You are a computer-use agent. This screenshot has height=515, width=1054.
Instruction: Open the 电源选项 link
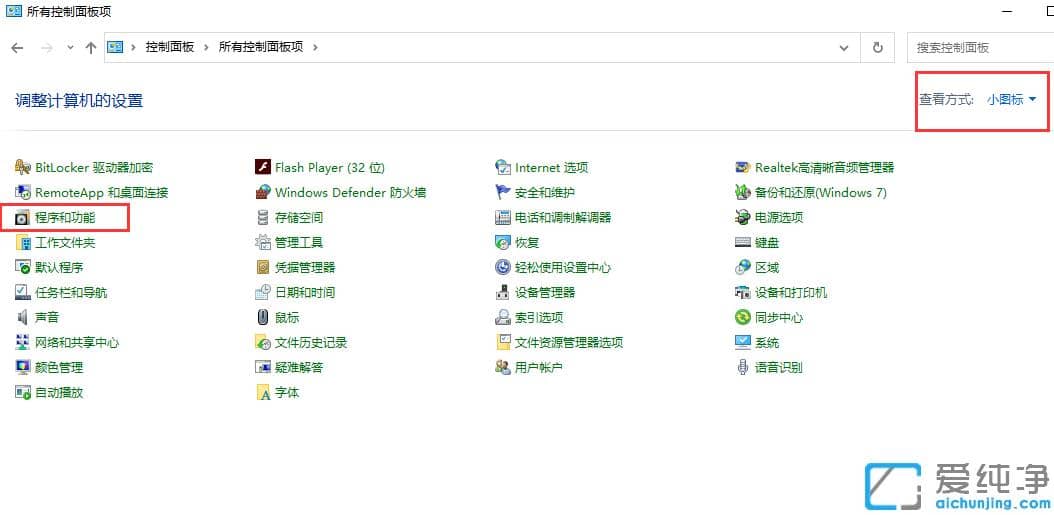click(x=779, y=218)
